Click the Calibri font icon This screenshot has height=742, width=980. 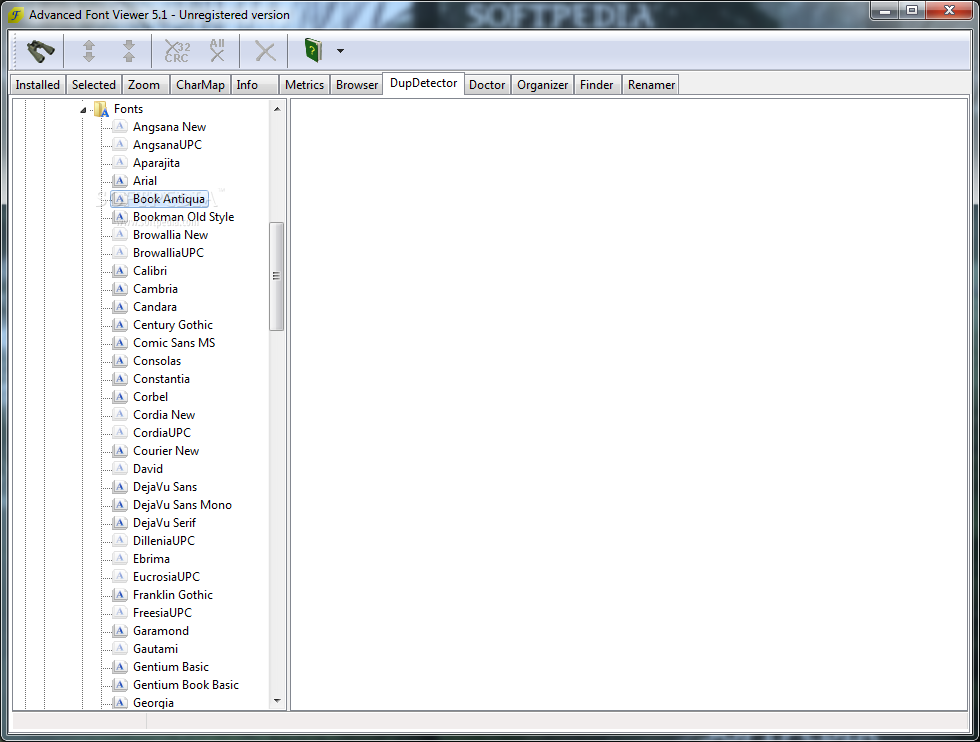[x=121, y=271]
